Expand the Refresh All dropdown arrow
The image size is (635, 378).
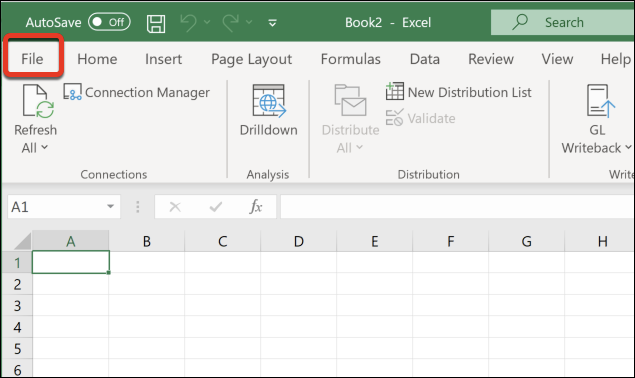tap(45, 147)
